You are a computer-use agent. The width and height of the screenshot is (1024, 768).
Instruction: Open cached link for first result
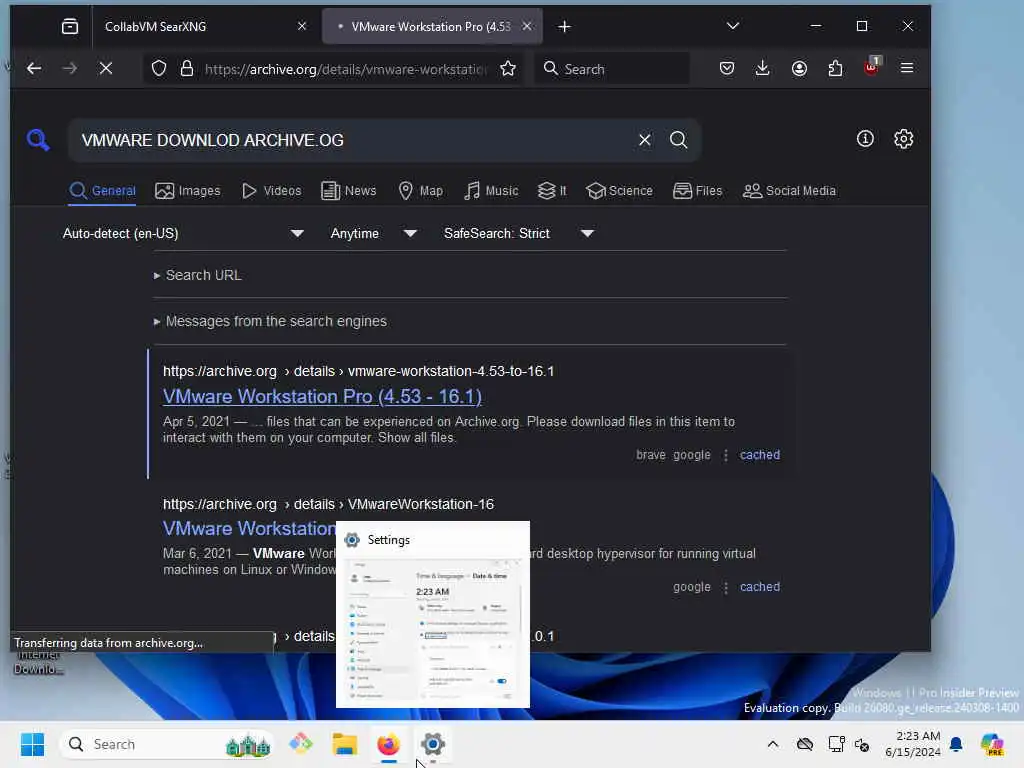pyautogui.click(x=760, y=455)
